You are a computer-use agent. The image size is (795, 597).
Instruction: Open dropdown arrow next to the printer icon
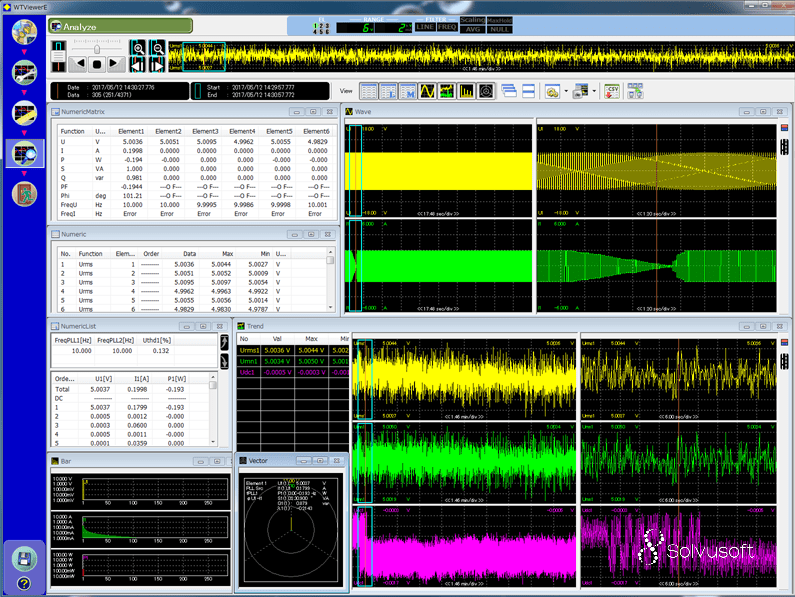[594, 92]
